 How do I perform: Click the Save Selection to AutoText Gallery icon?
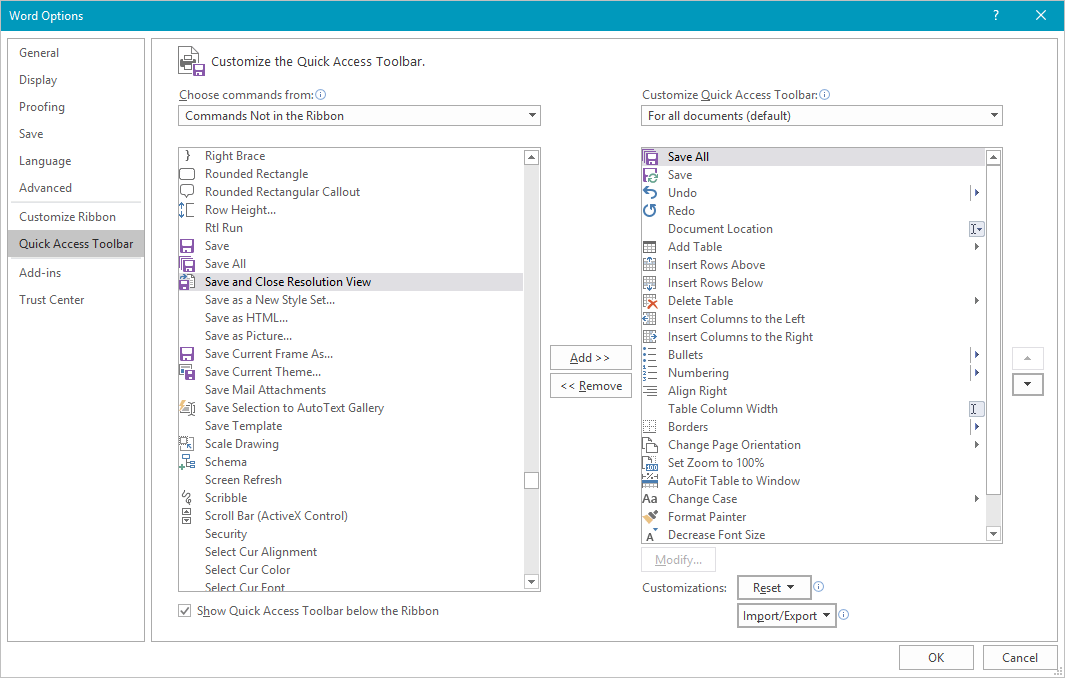click(187, 408)
